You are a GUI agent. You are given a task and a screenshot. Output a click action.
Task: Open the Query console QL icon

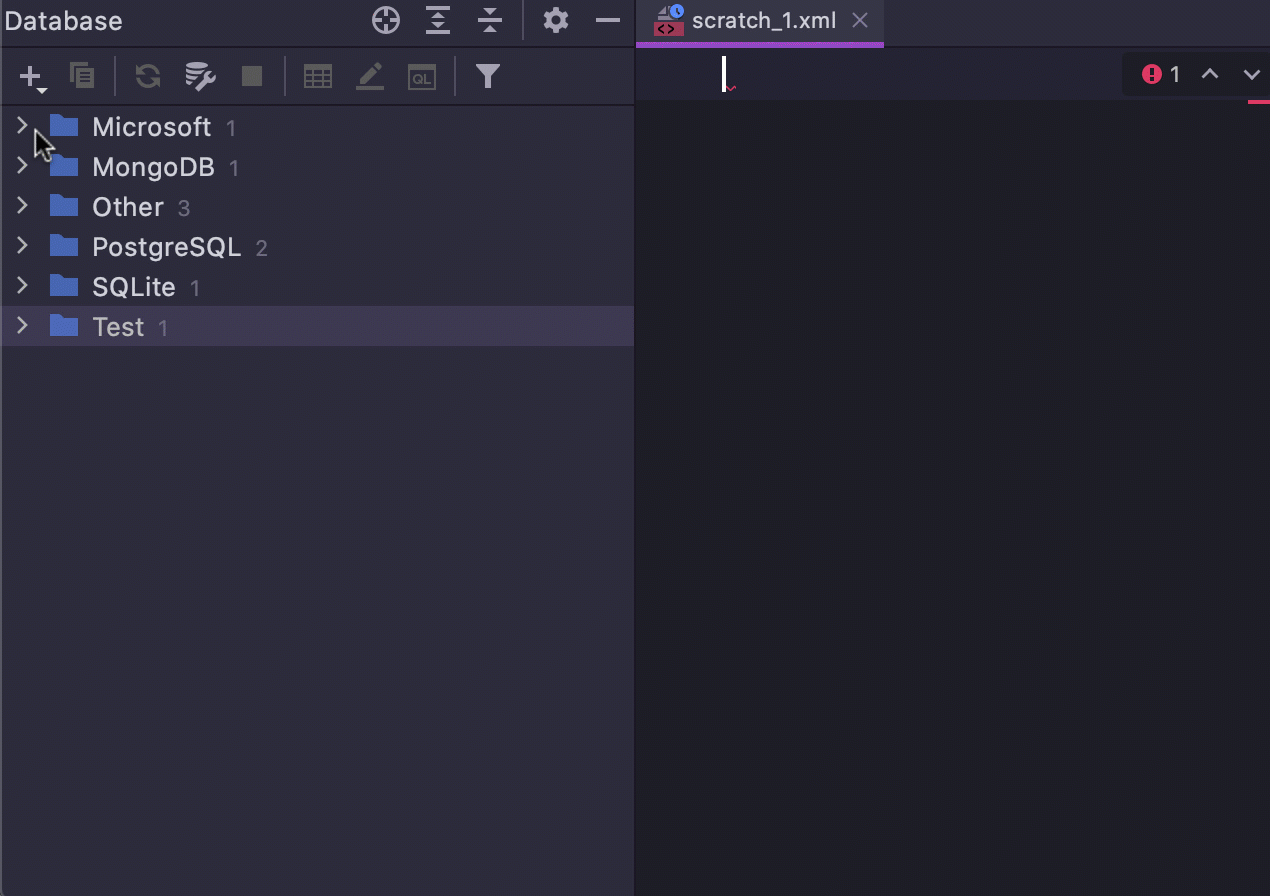[422, 76]
